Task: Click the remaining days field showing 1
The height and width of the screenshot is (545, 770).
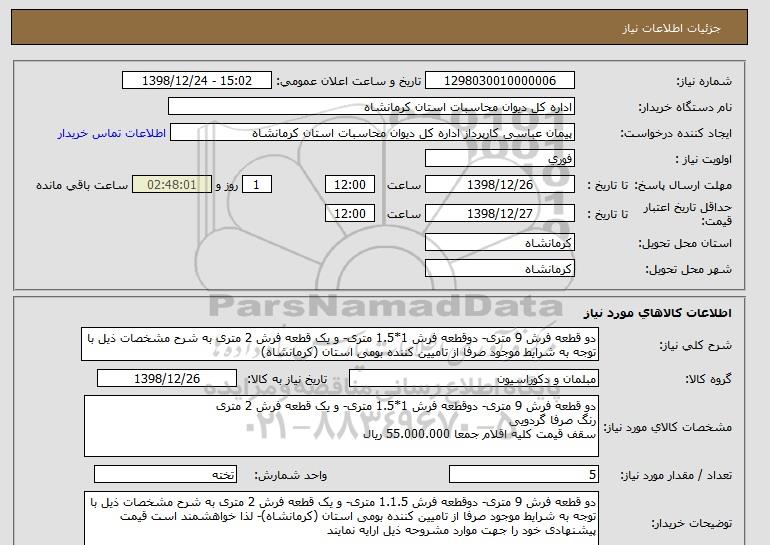Action: 256,185
